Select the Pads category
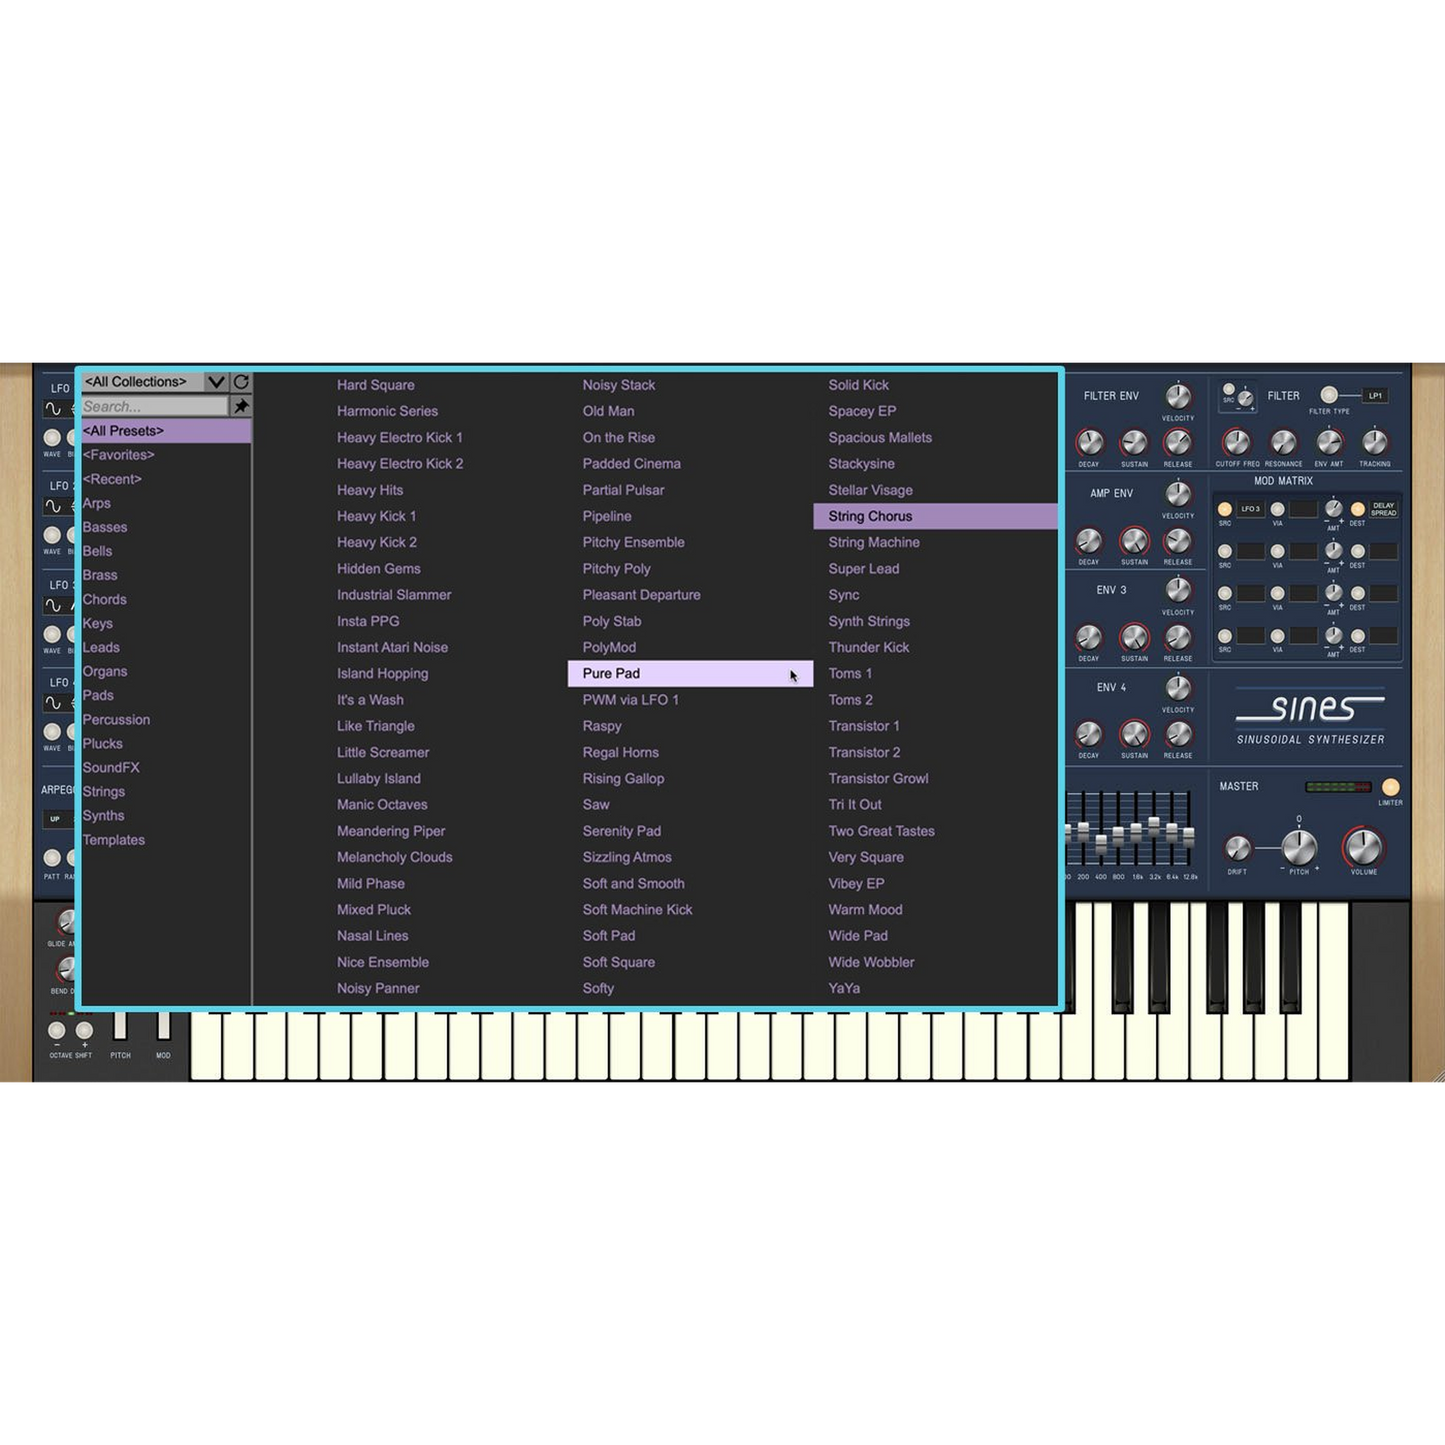 [98, 695]
